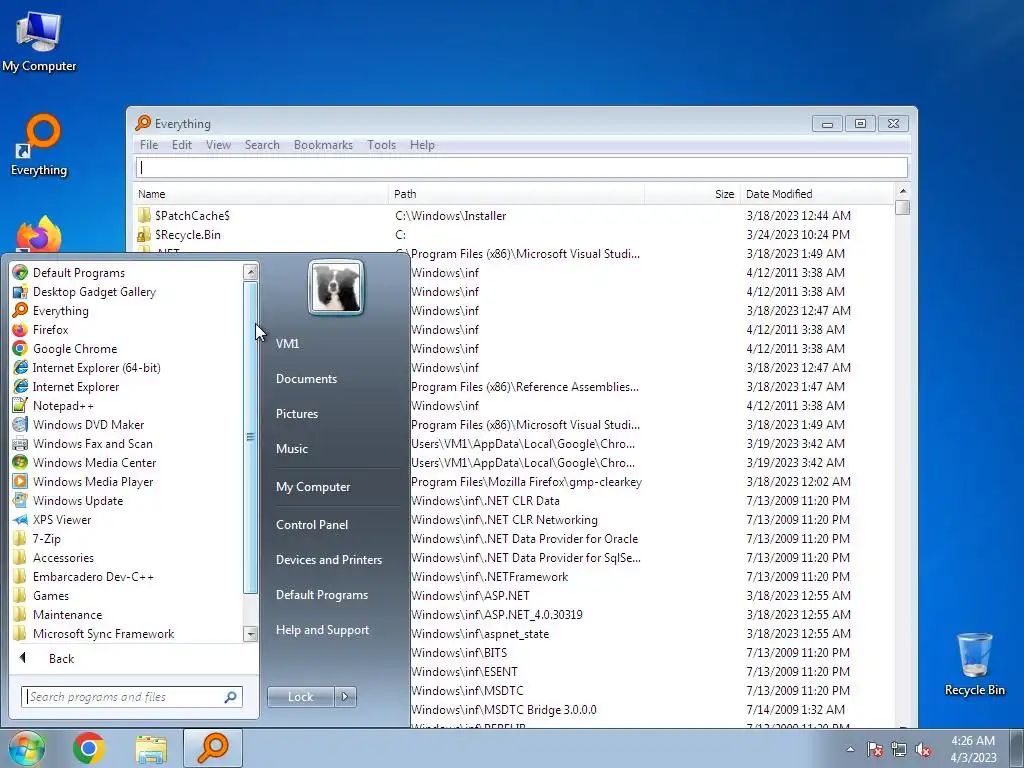Image resolution: width=1024 pixels, height=768 pixels.
Task: Select the Everything desktop shortcut
Action: tap(39, 145)
